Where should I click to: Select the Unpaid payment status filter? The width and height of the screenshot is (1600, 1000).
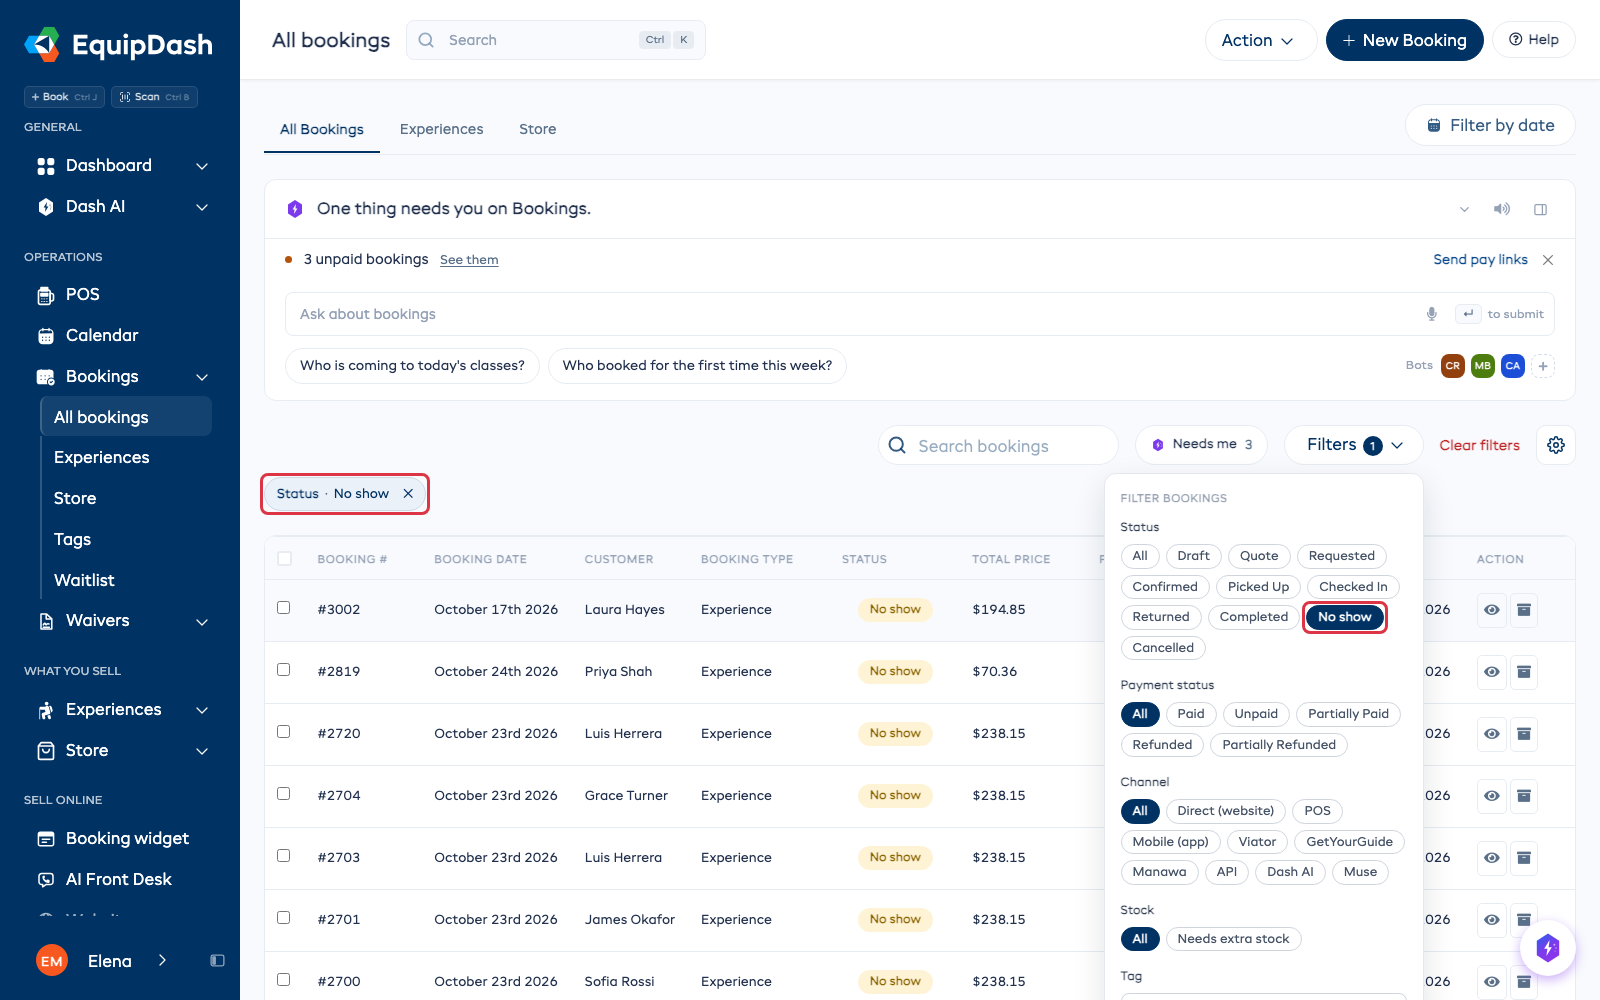[1256, 714]
